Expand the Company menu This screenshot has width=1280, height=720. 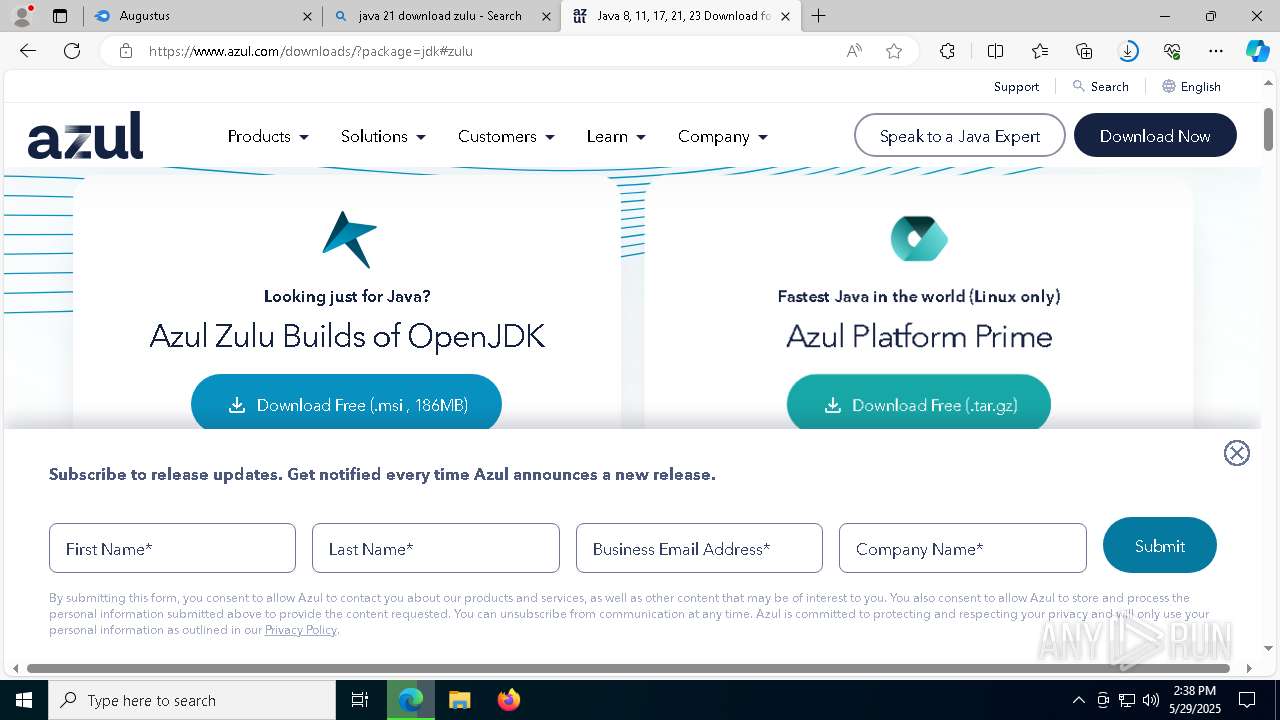pos(723,136)
